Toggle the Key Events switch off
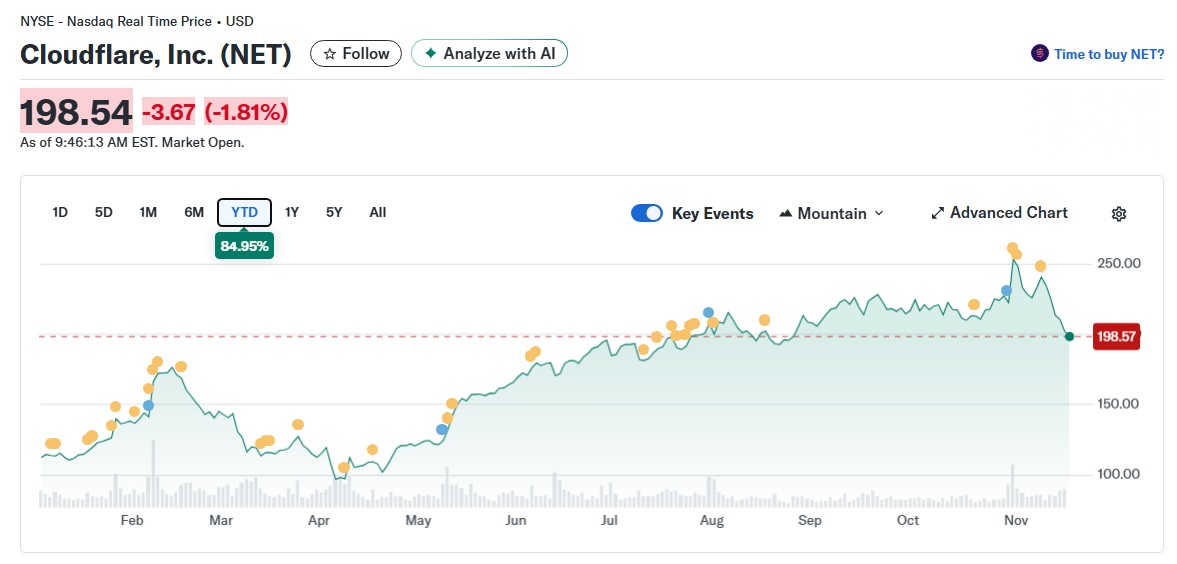Image resolution: width=1177 pixels, height=564 pixels. [x=647, y=213]
